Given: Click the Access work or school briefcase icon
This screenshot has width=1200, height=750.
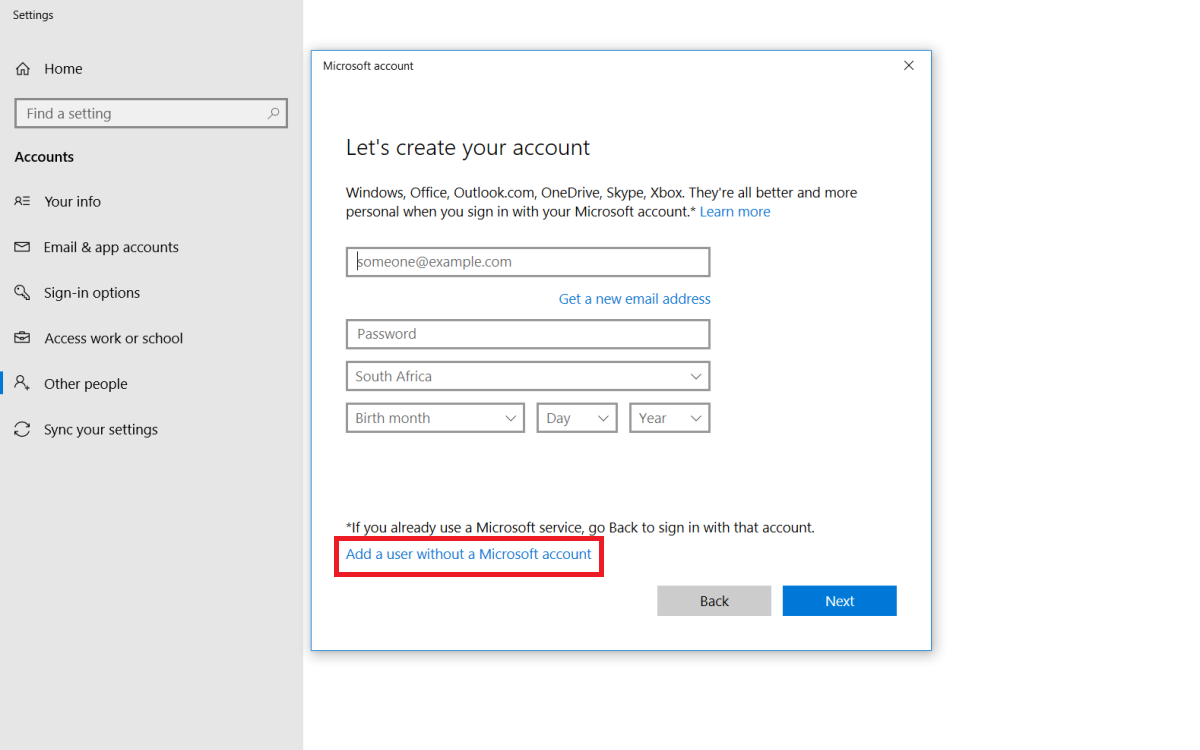Looking at the screenshot, I should click(22, 338).
